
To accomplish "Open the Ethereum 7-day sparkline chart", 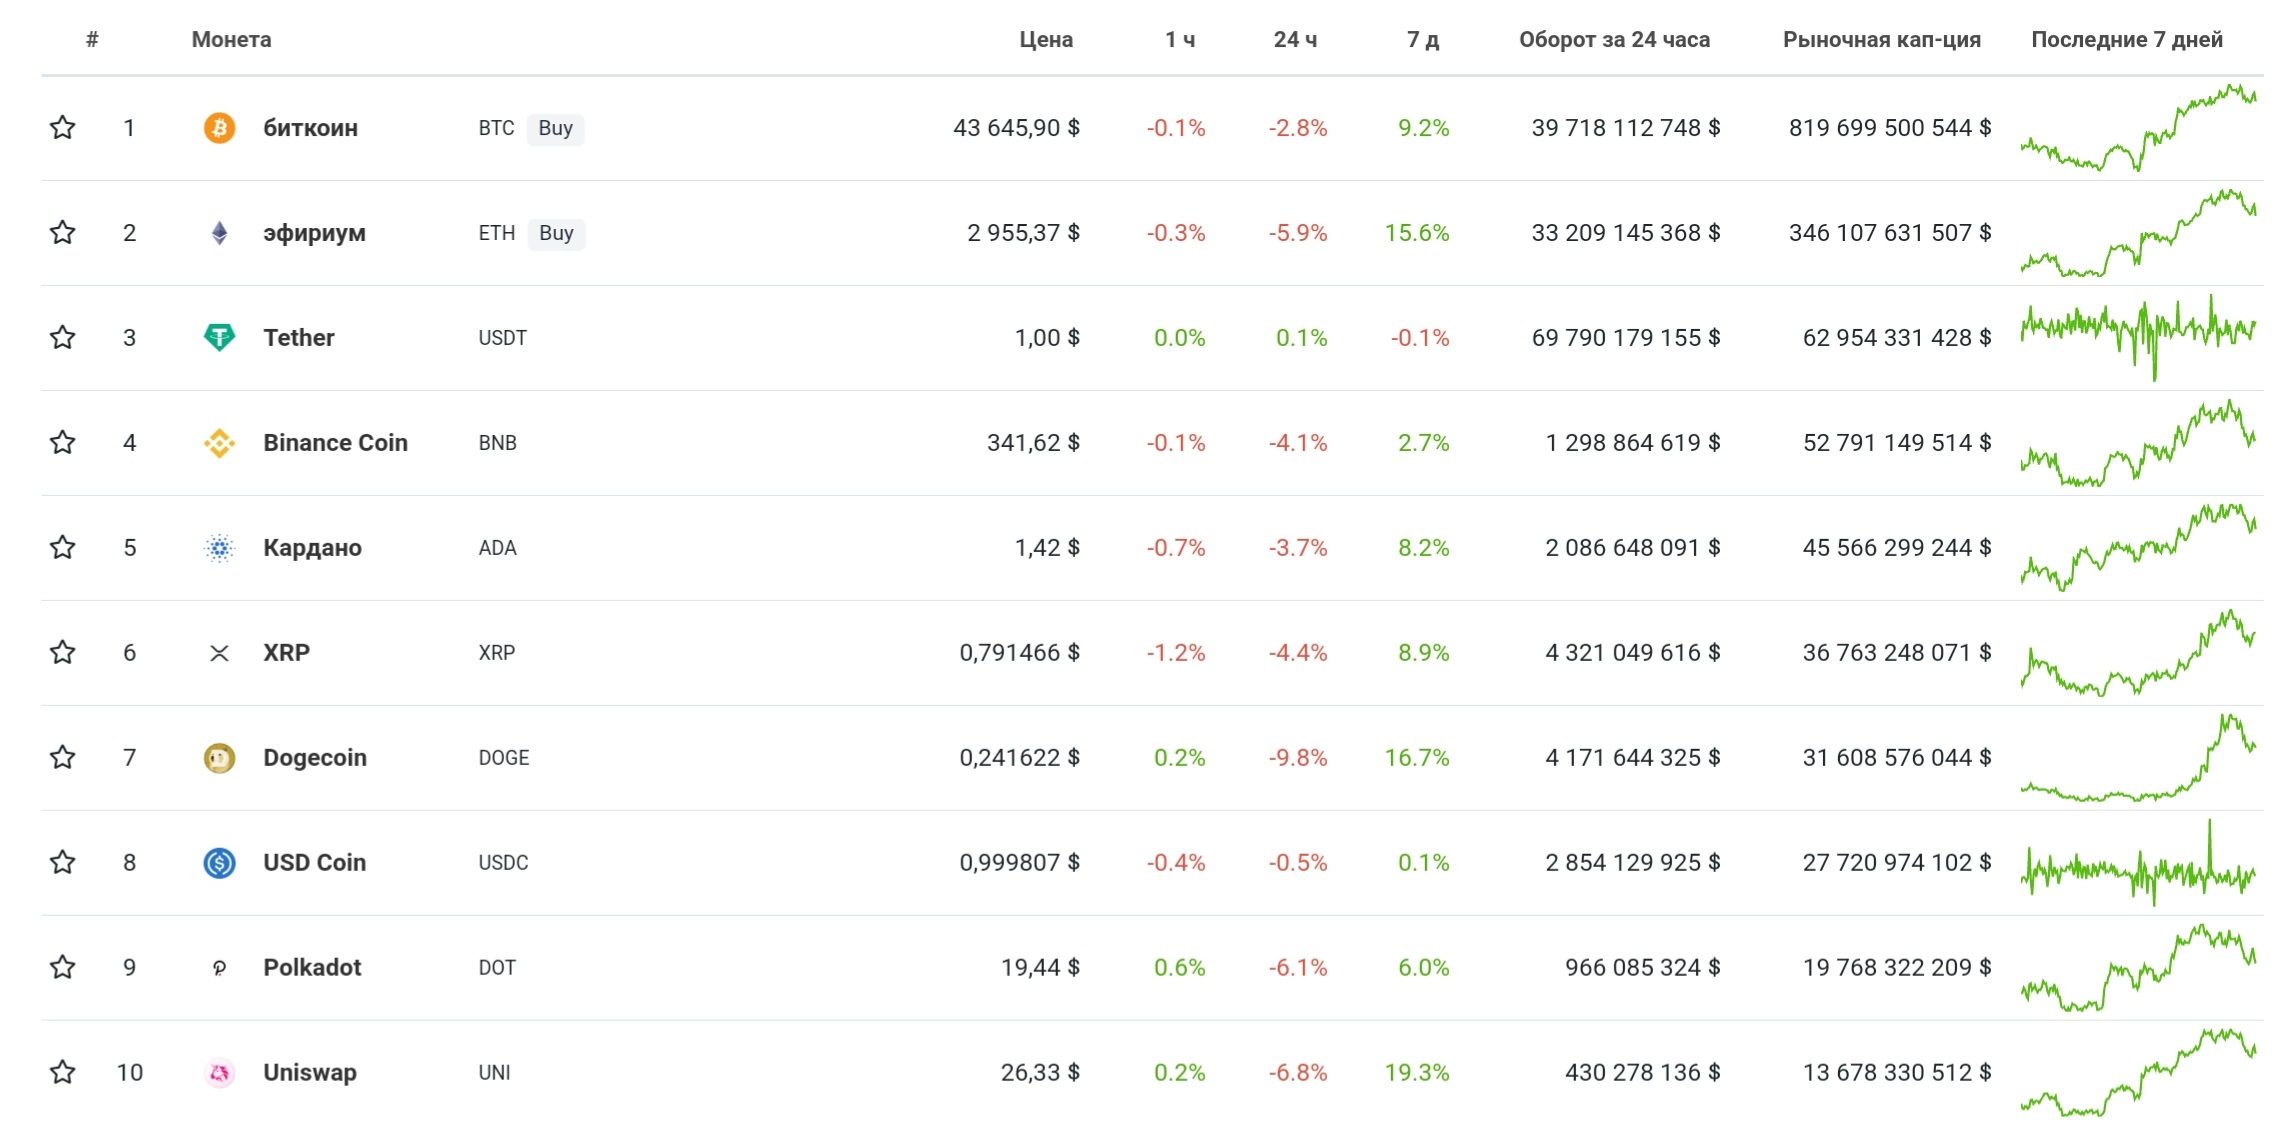I will [2138, 233].
